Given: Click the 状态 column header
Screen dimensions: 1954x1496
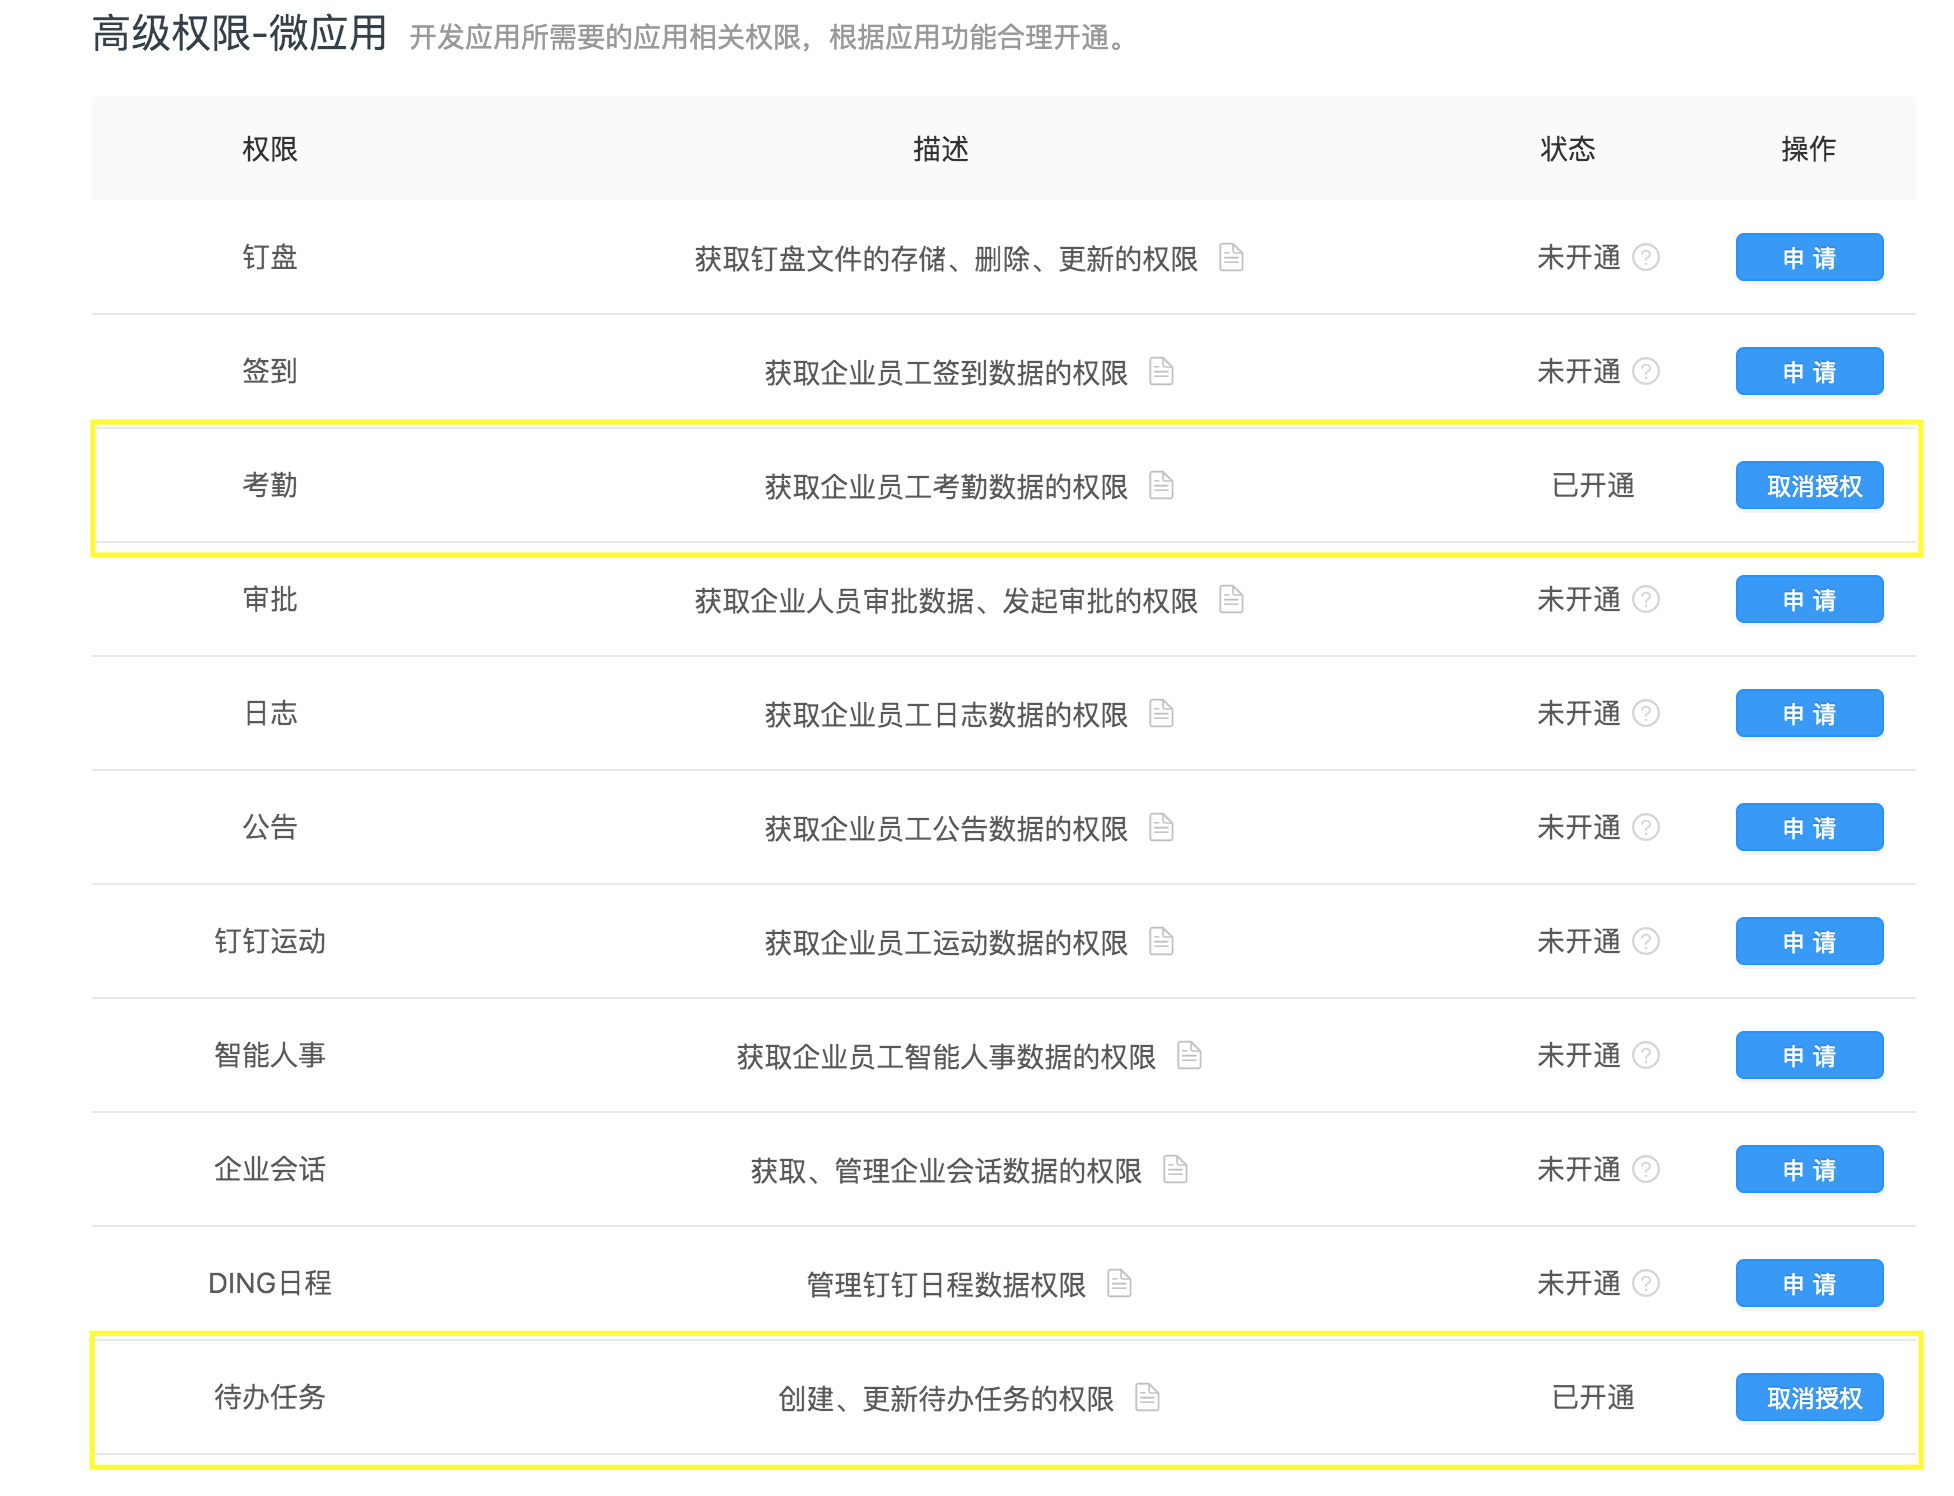Looking at the screenshot, I should point(1568,149).
